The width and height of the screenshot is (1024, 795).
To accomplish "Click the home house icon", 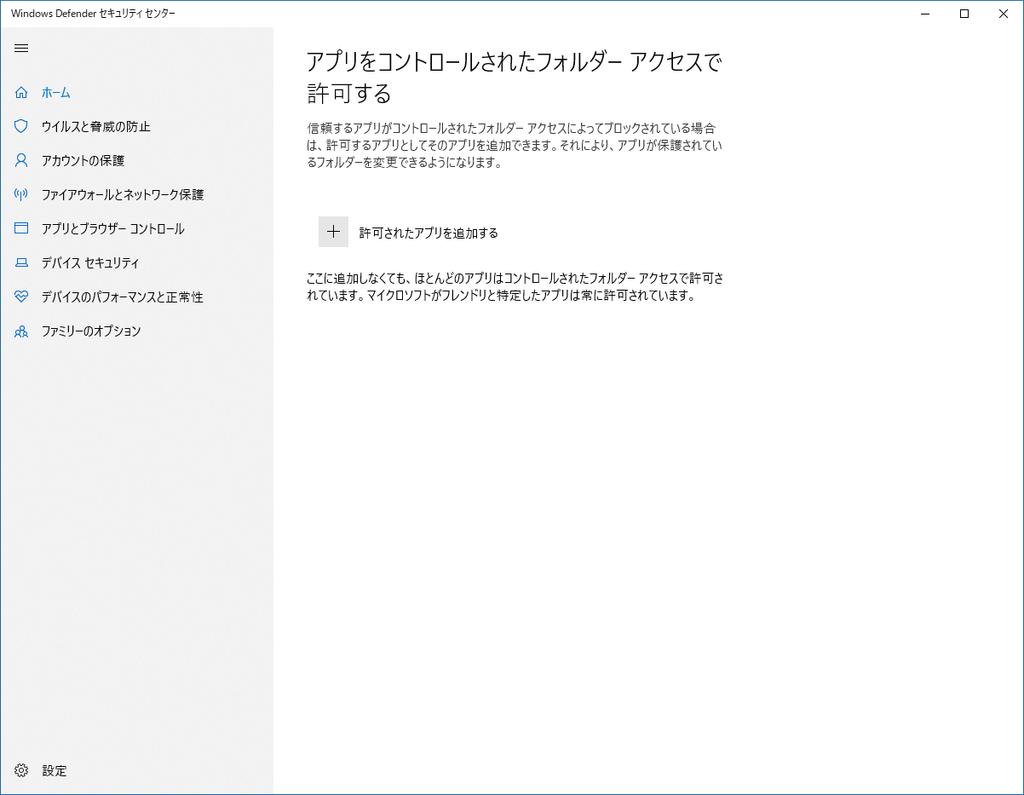I will 21,92.
